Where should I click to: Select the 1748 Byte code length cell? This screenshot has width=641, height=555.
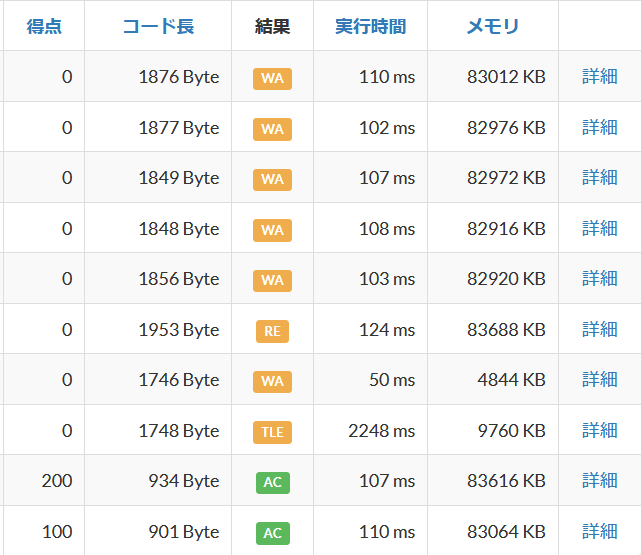coord(158,430)
